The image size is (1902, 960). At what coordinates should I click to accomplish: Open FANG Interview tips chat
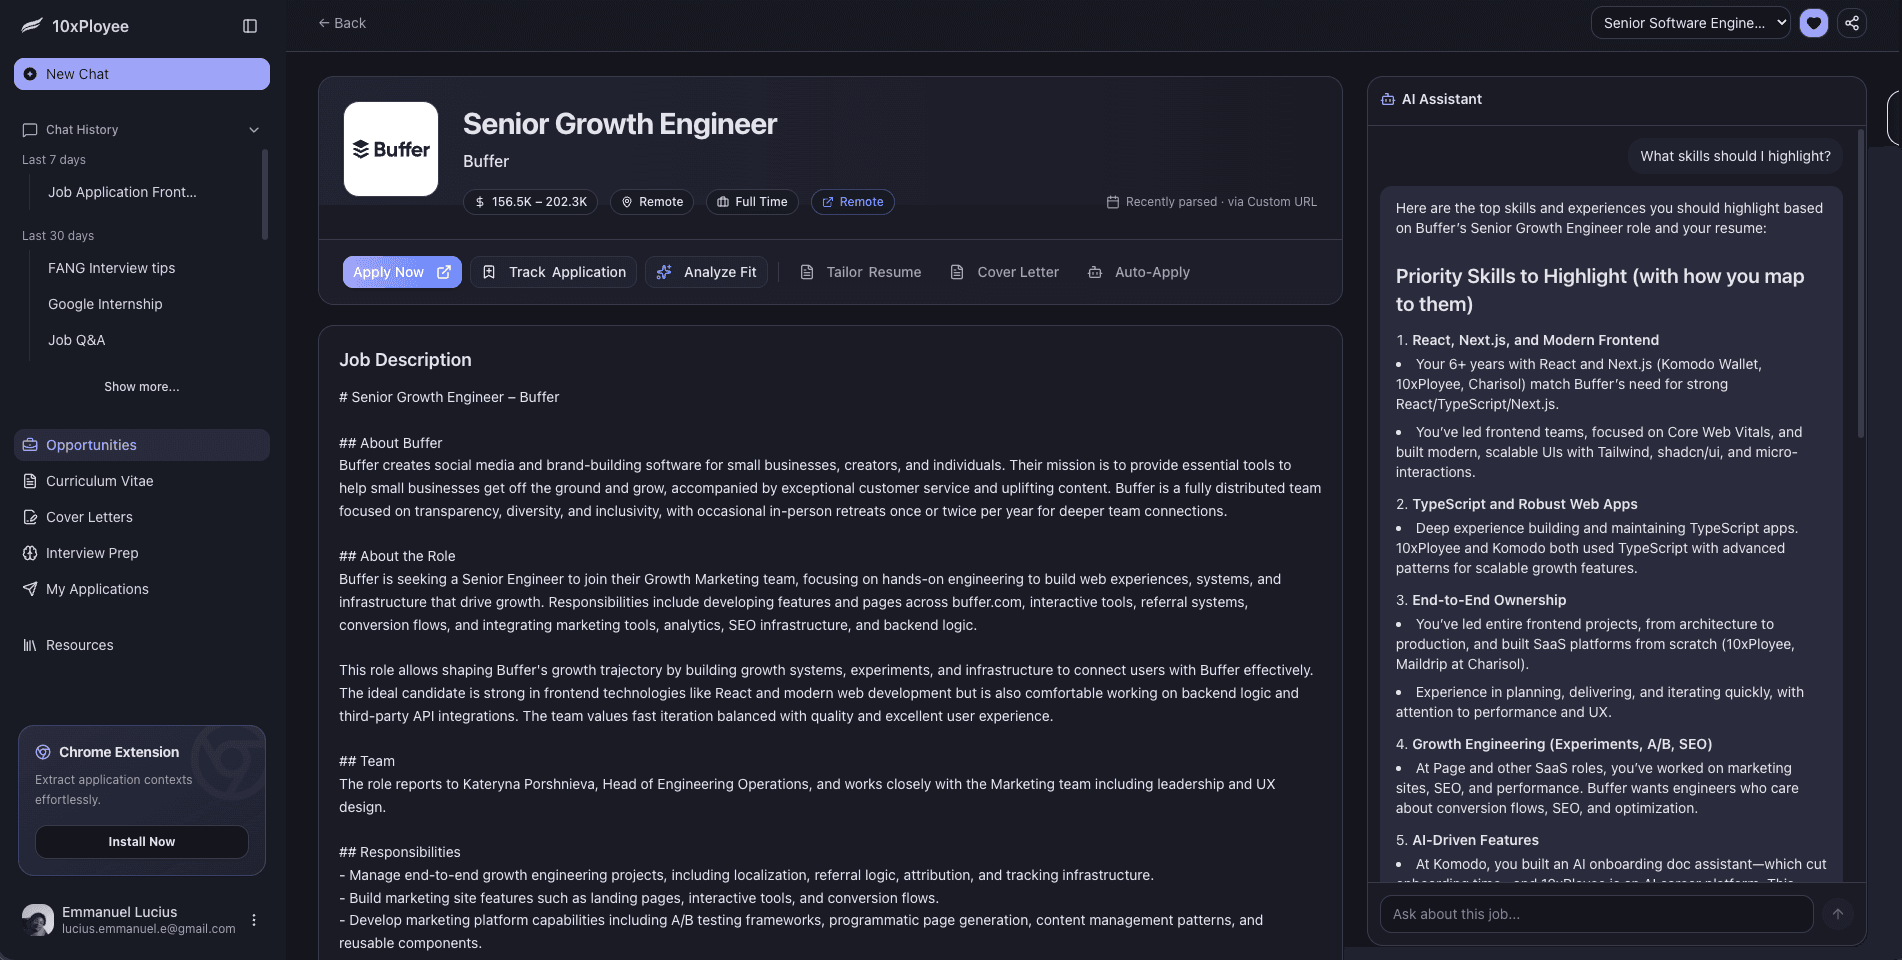(111, 268)
